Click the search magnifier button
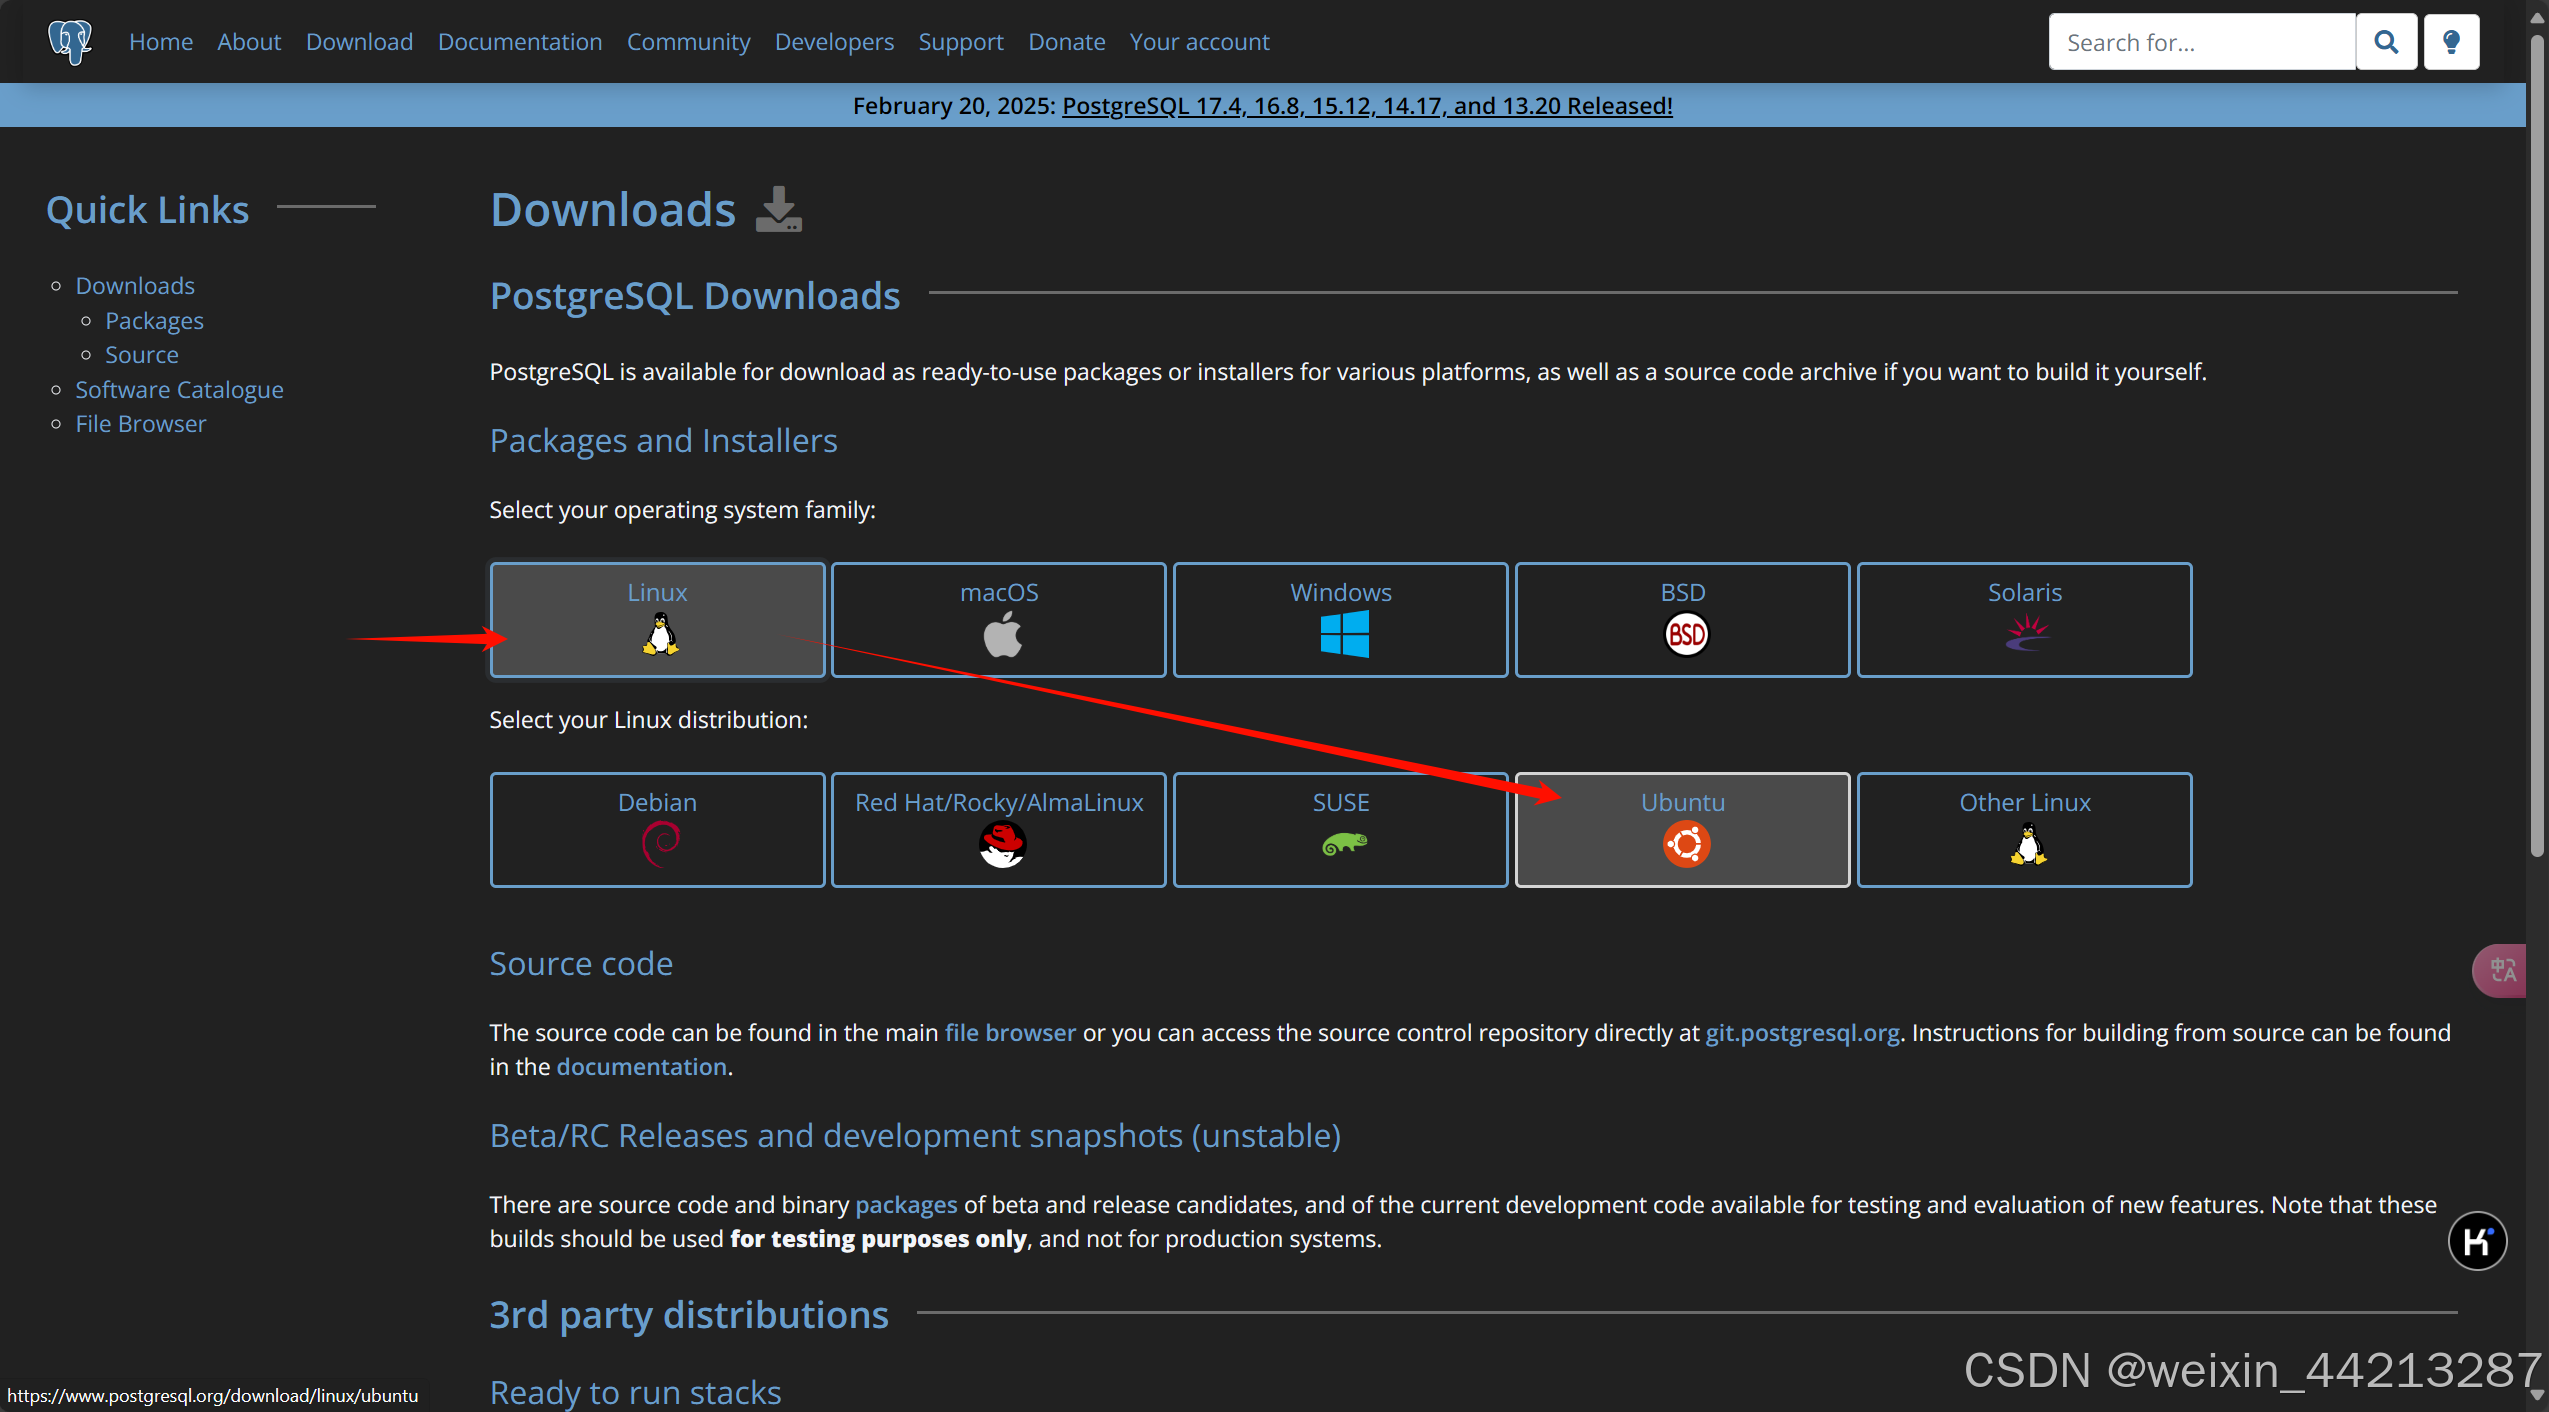The width and height of the screenshot is (2549, 1412). coord(2386,42)
